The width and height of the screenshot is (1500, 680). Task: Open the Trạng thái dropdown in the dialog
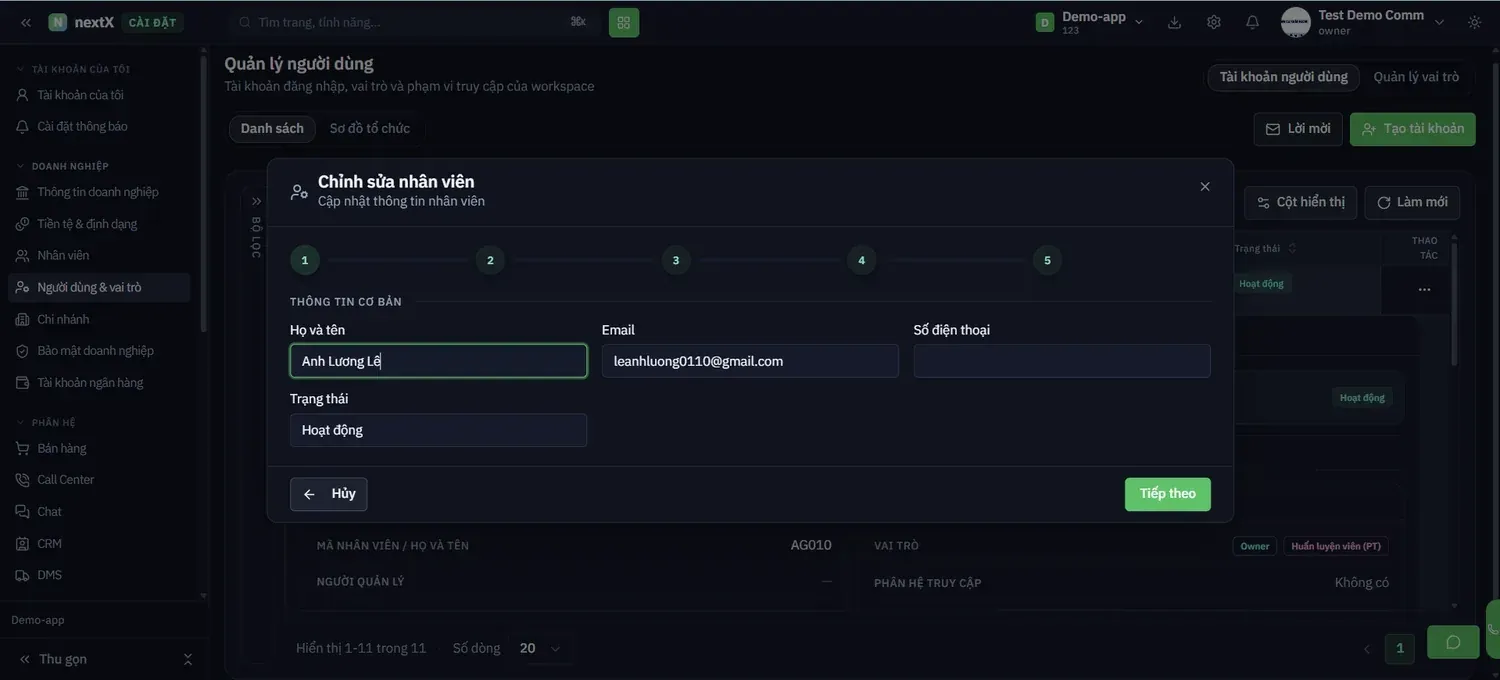pos(438,430)
